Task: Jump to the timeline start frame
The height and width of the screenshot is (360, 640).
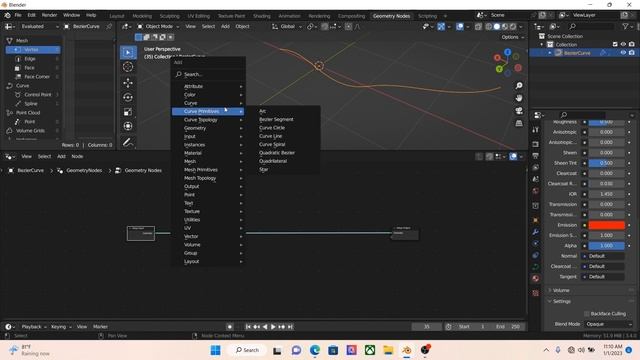Action: [x=248, y=327]
